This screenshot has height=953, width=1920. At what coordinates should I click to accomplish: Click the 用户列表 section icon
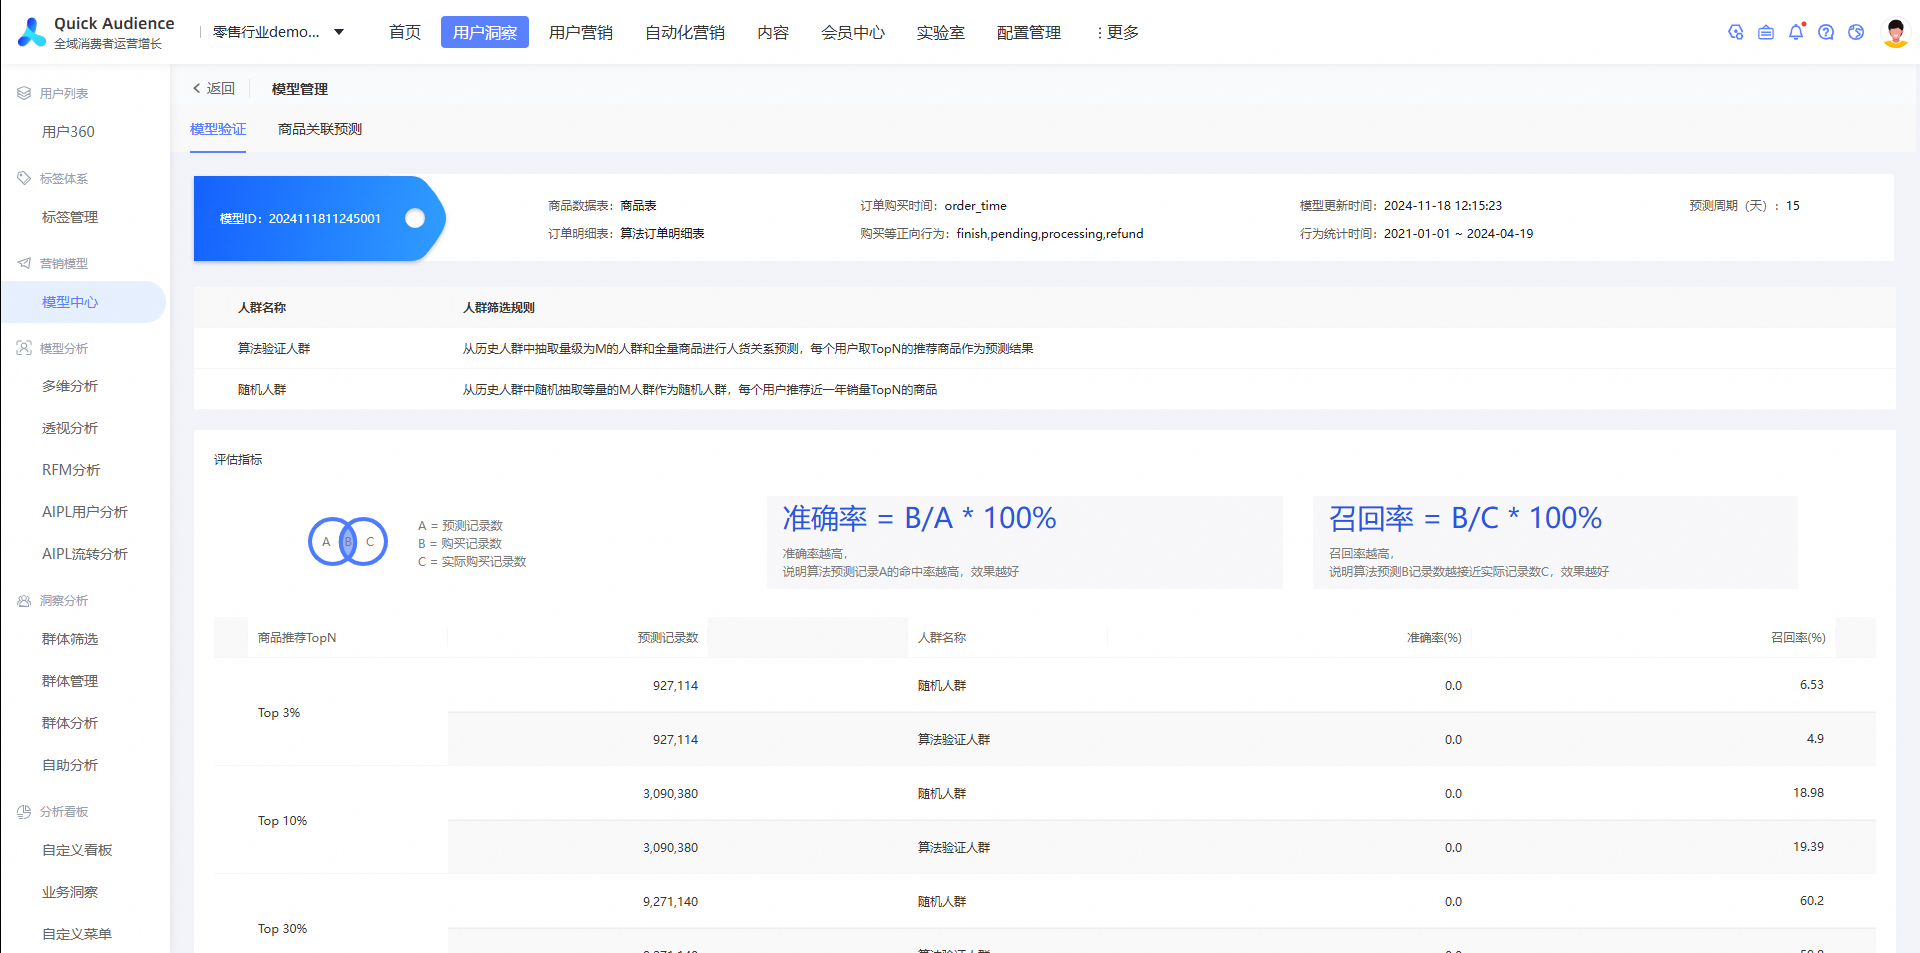[24, 93]
